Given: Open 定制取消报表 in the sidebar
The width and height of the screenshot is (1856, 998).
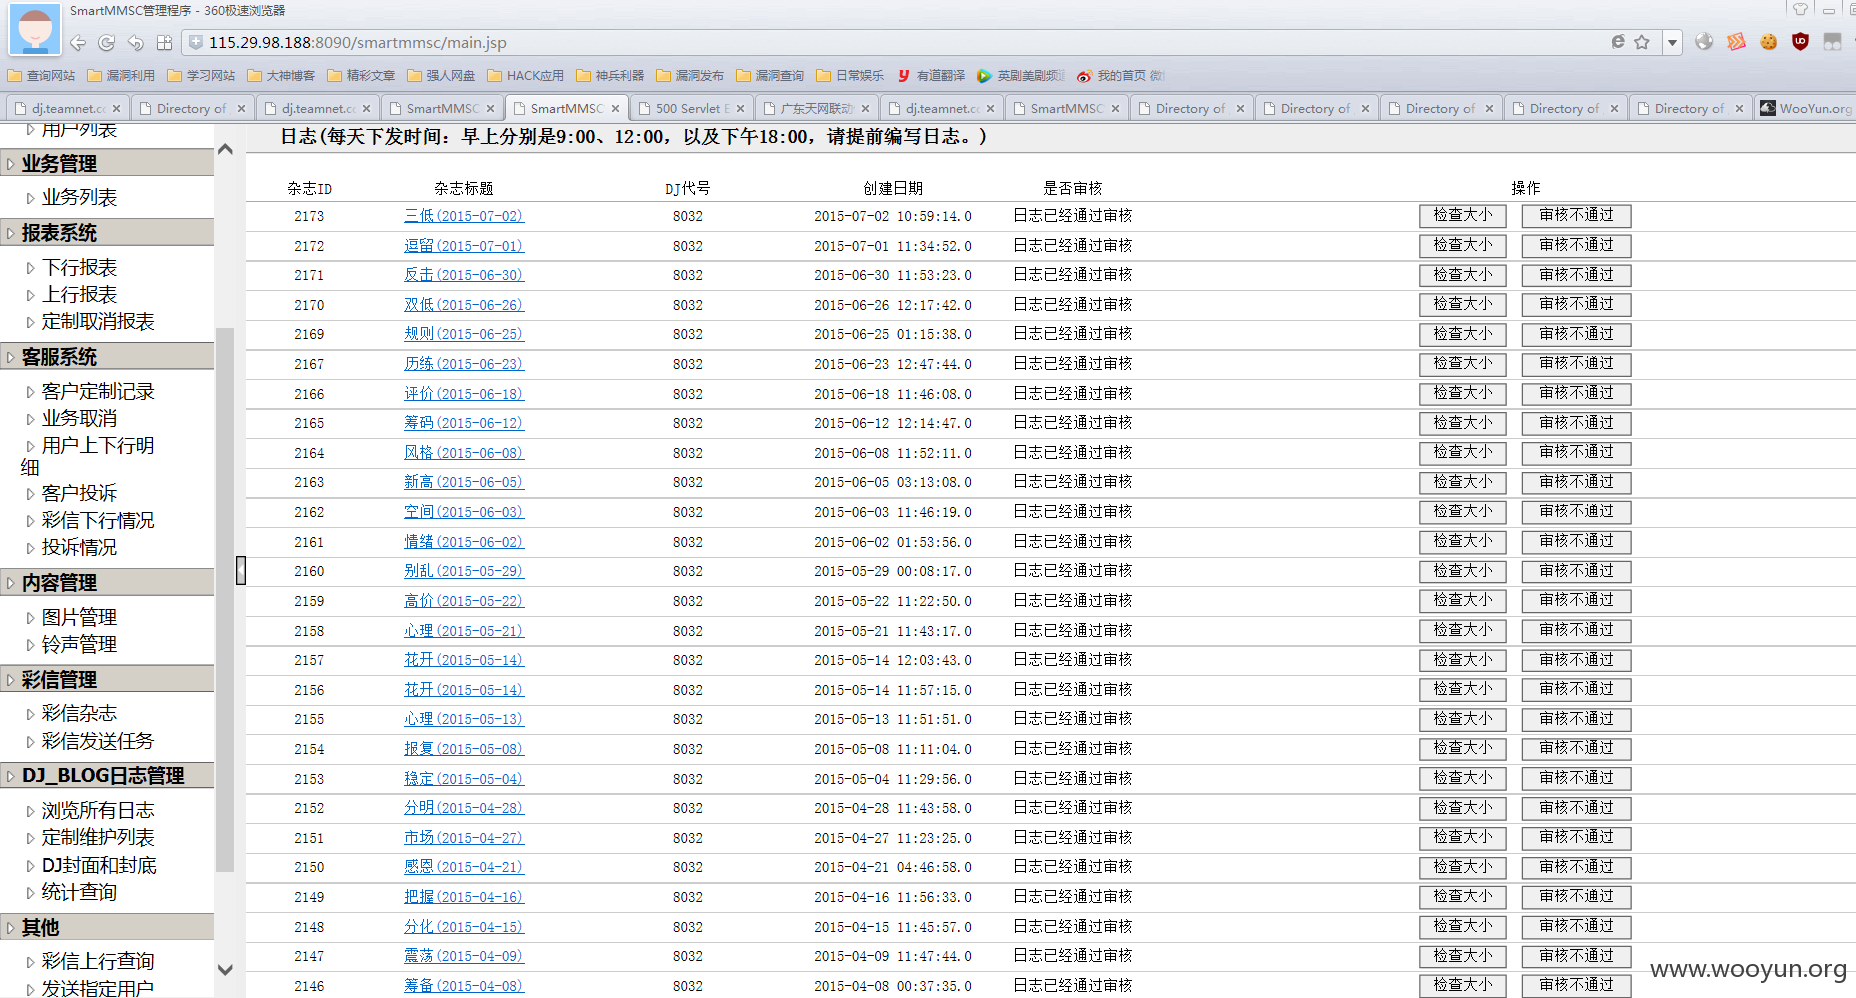Looking at the screenshot, I should [x=98, y=322].
